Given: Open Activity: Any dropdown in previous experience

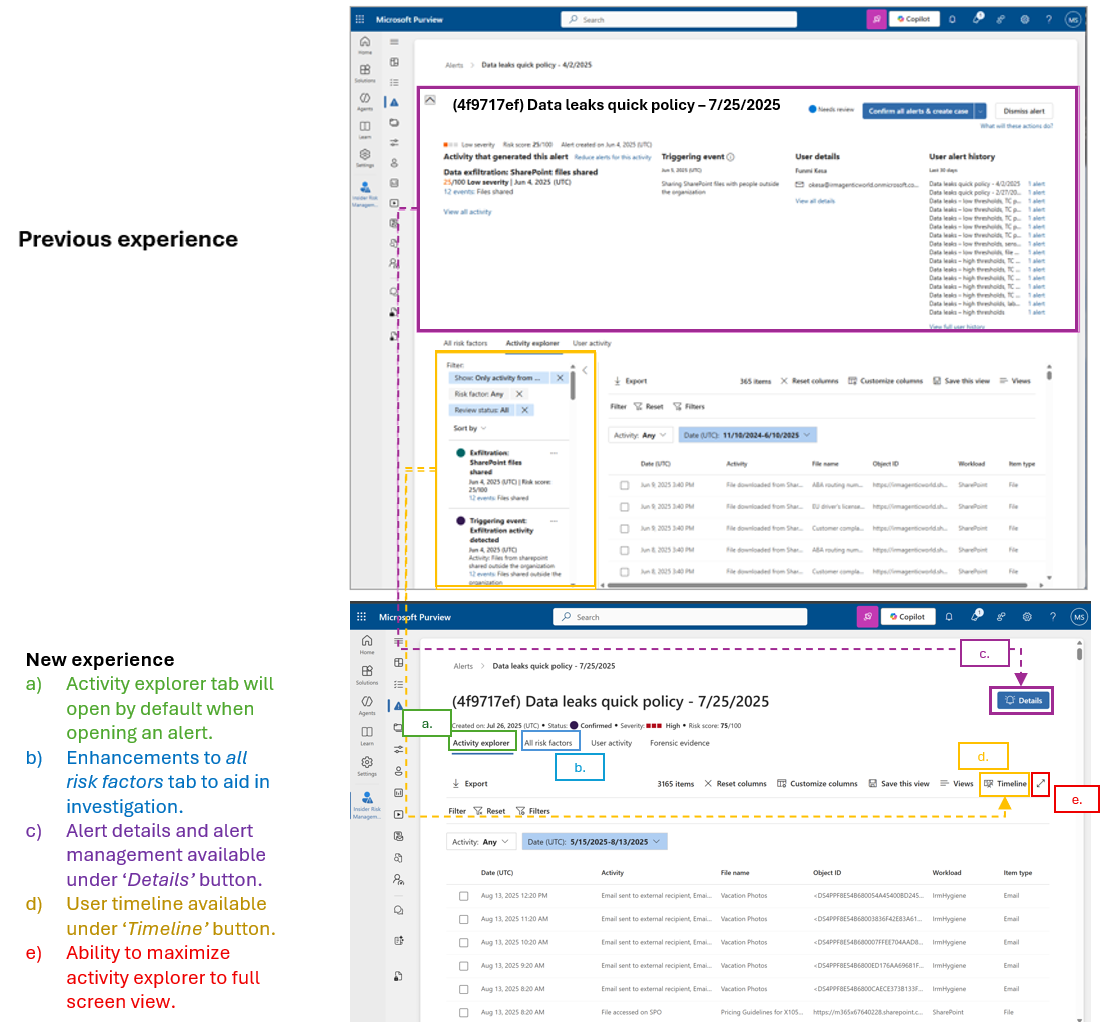Looking at the screenshot, I should pyautogui.click(x=640, y=435).
